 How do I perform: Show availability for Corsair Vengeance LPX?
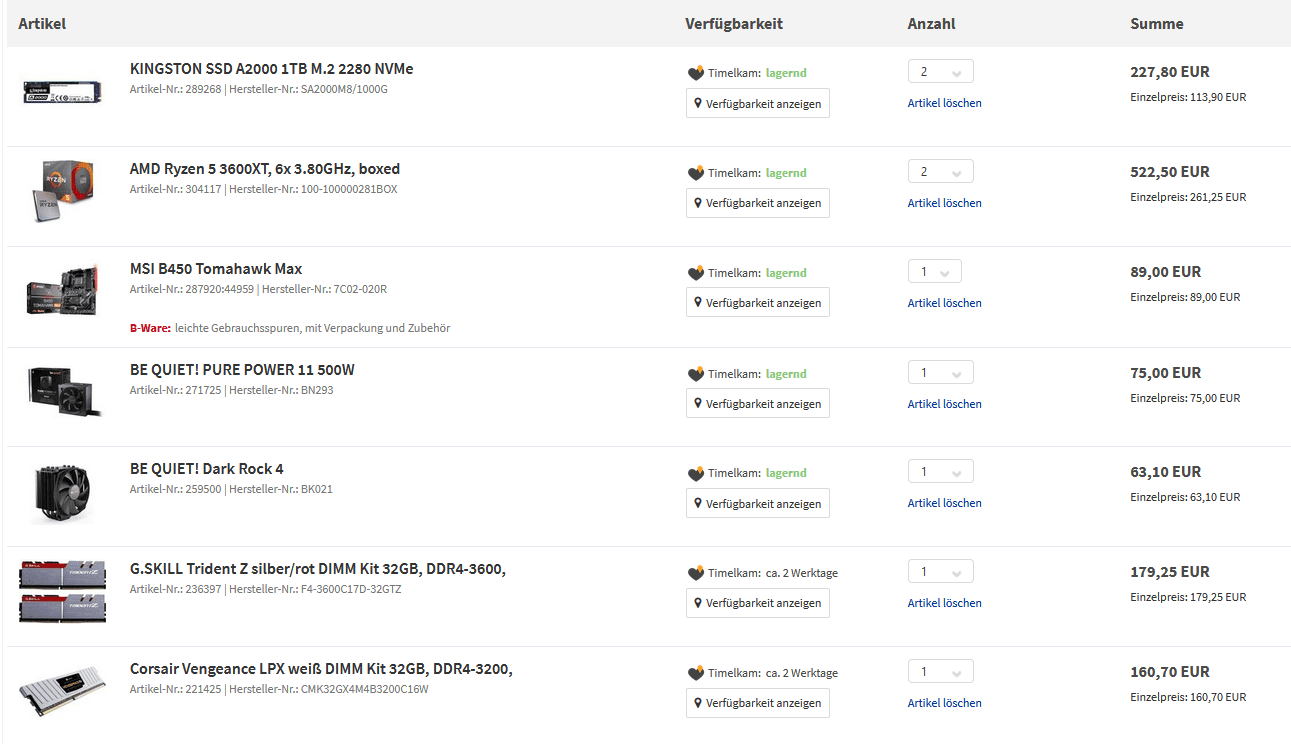[x=758, y=703]
